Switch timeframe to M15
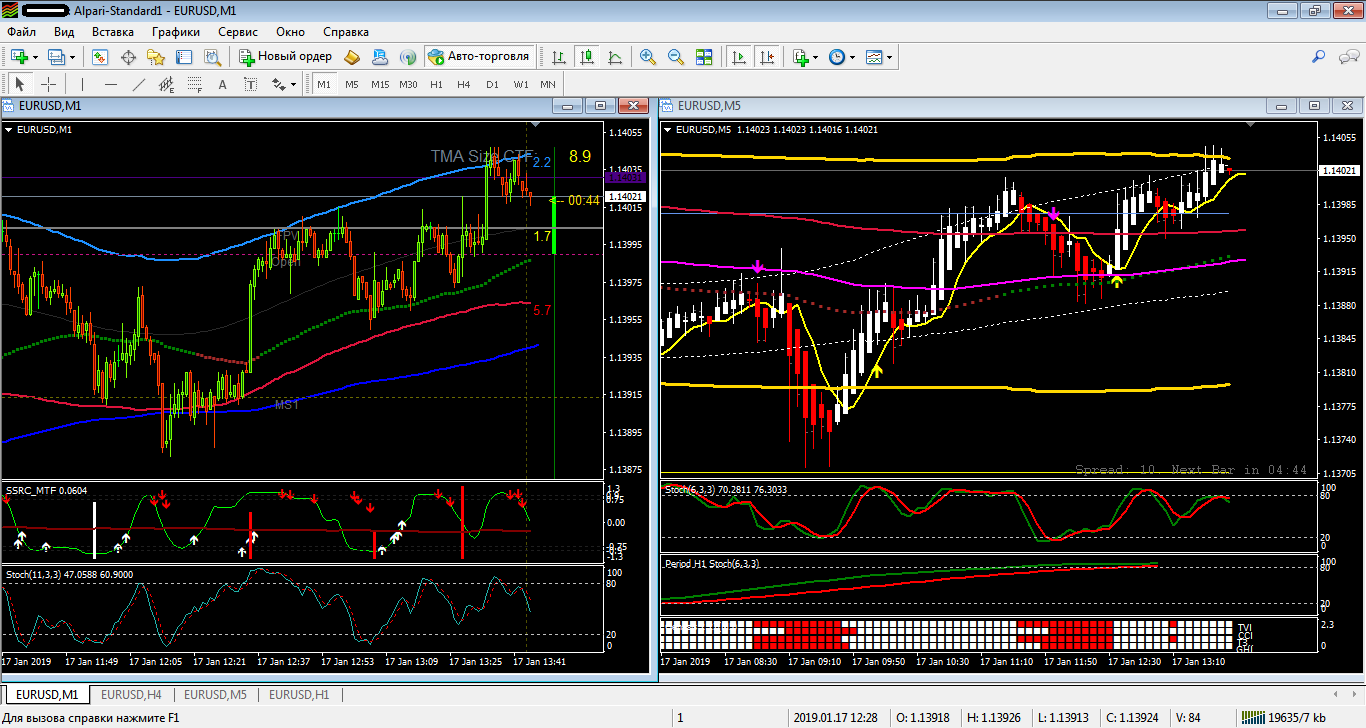This screenshot has width=1366, height=728. pyautogui.click(x=380, y=84)
